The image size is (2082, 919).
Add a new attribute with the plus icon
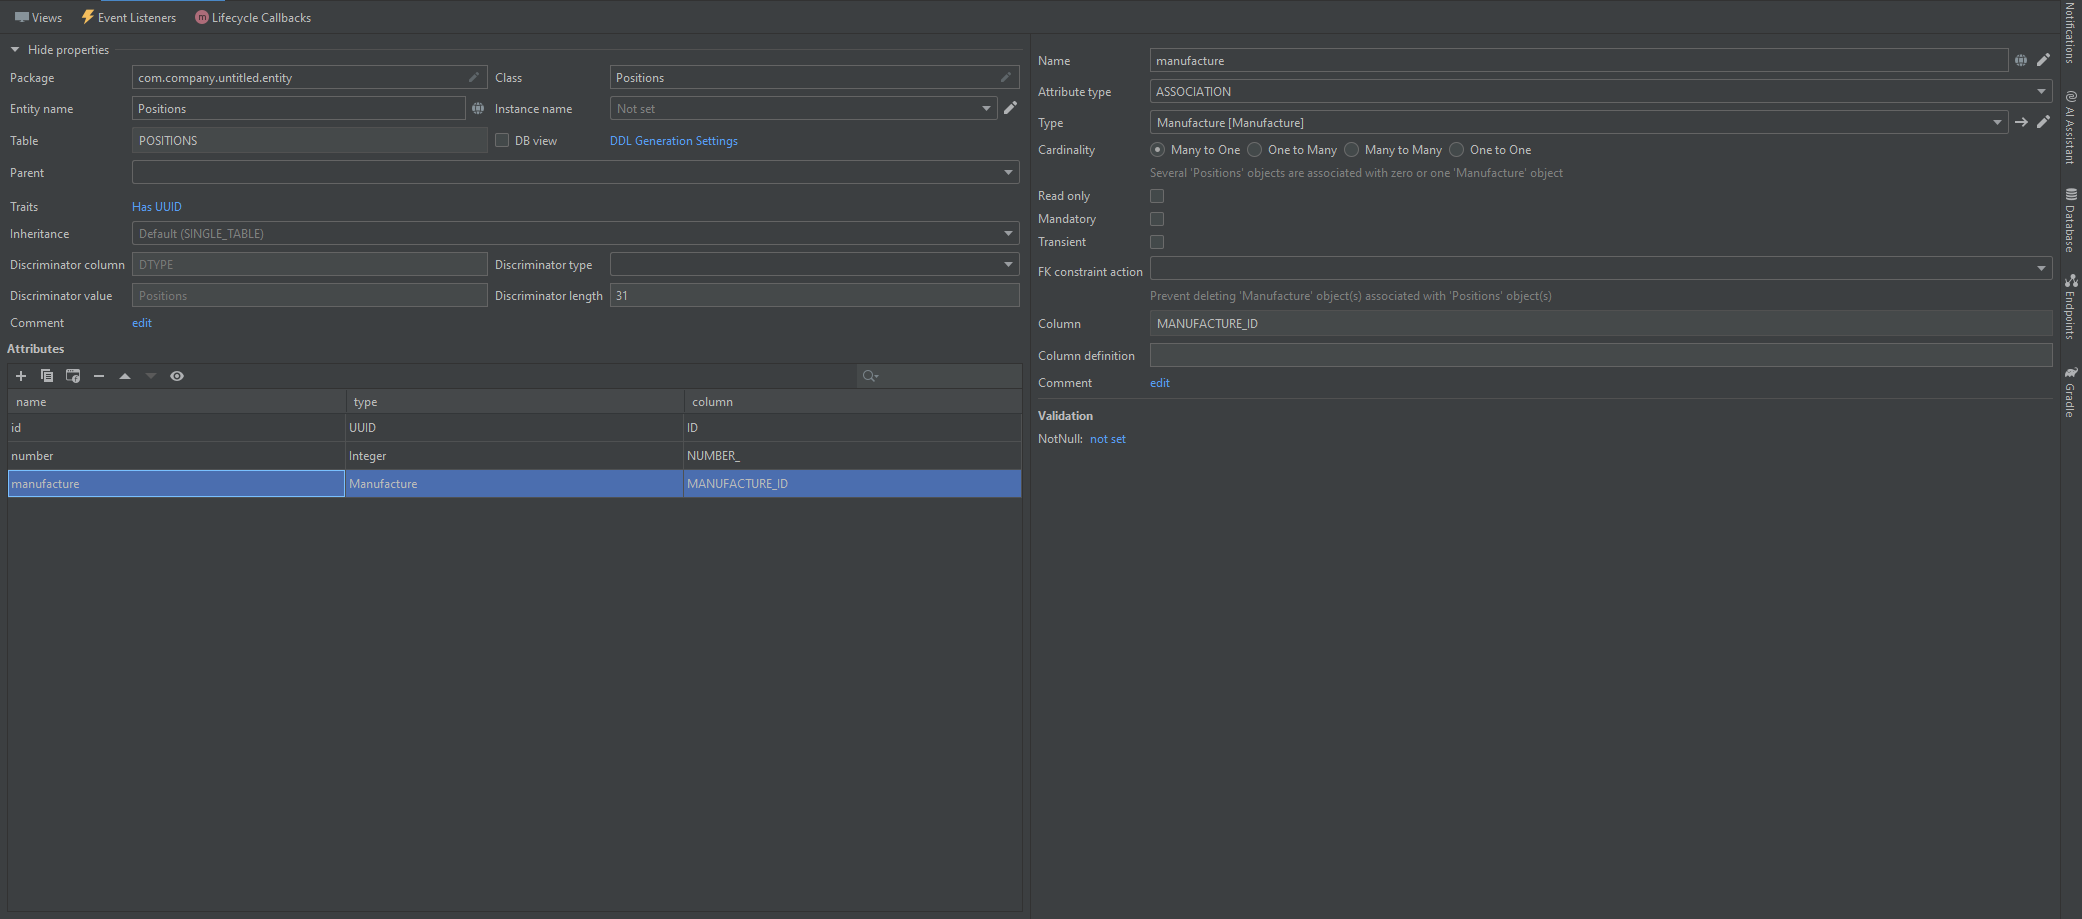(21, 376)
